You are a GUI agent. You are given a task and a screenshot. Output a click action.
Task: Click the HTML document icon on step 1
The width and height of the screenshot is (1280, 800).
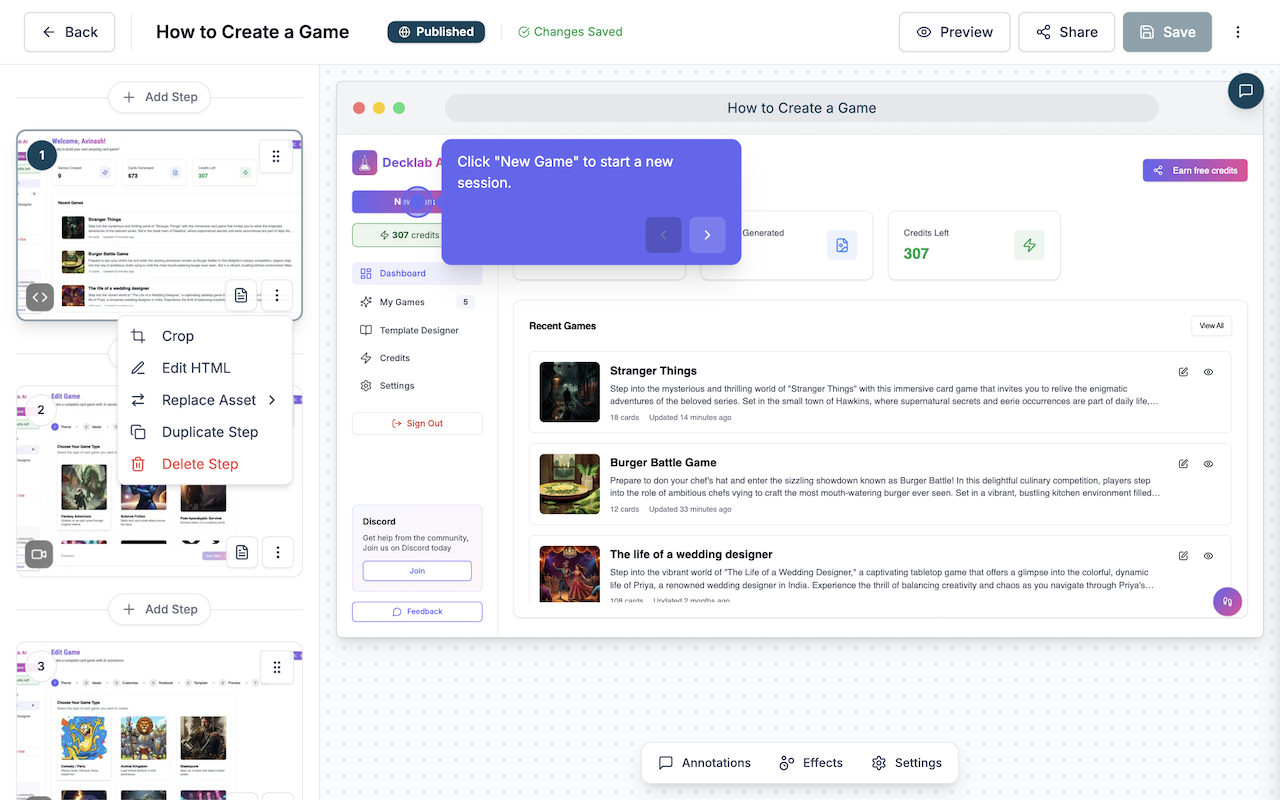click(x=240, y=295)
